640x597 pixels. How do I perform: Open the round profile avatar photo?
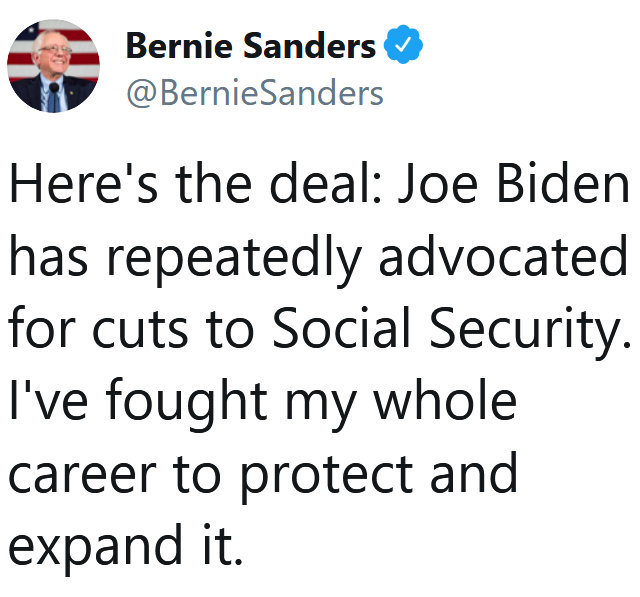coord(54,66)
